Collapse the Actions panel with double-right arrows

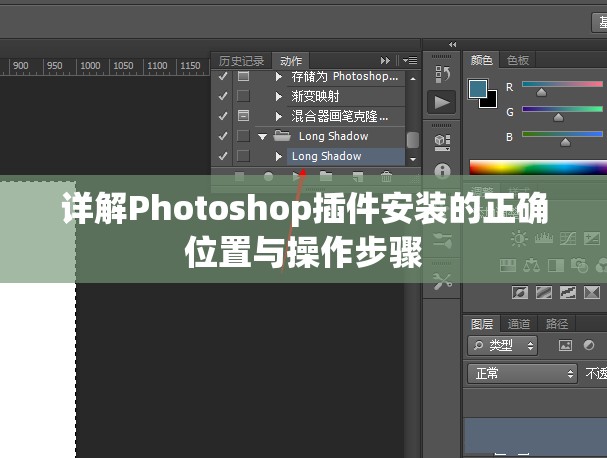click(x=385, y=60)
